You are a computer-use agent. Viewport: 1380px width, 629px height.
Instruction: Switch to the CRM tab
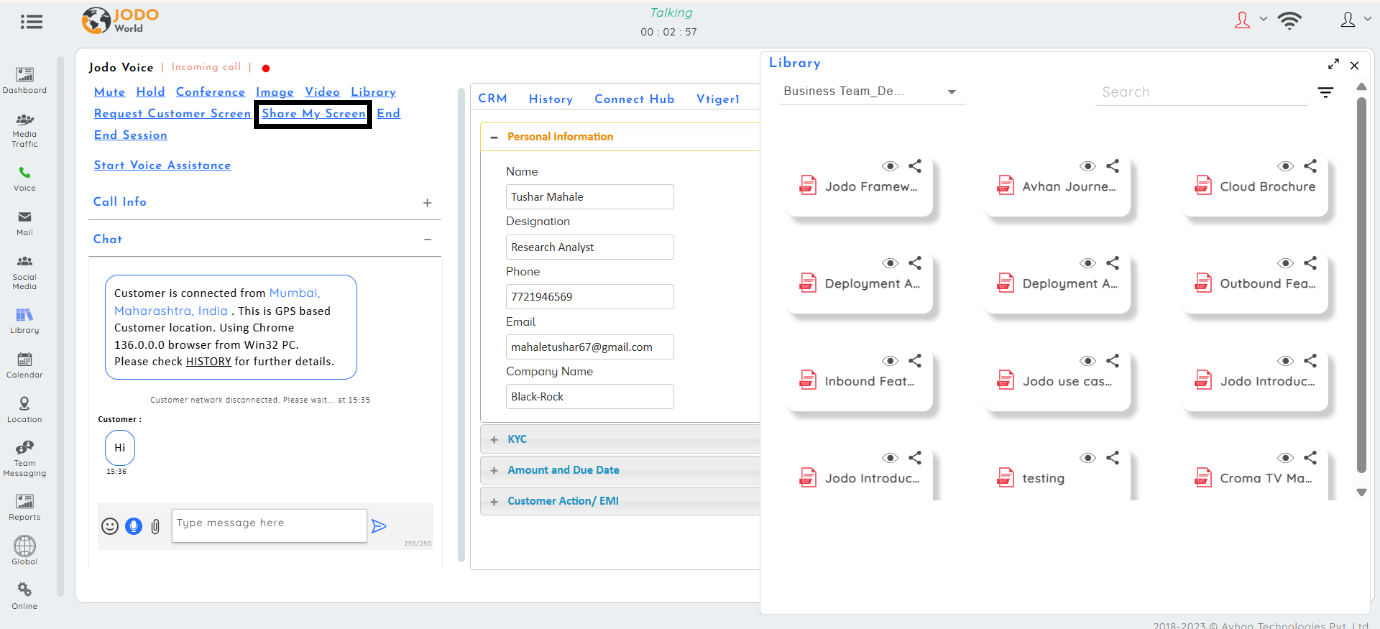(493, 99)
